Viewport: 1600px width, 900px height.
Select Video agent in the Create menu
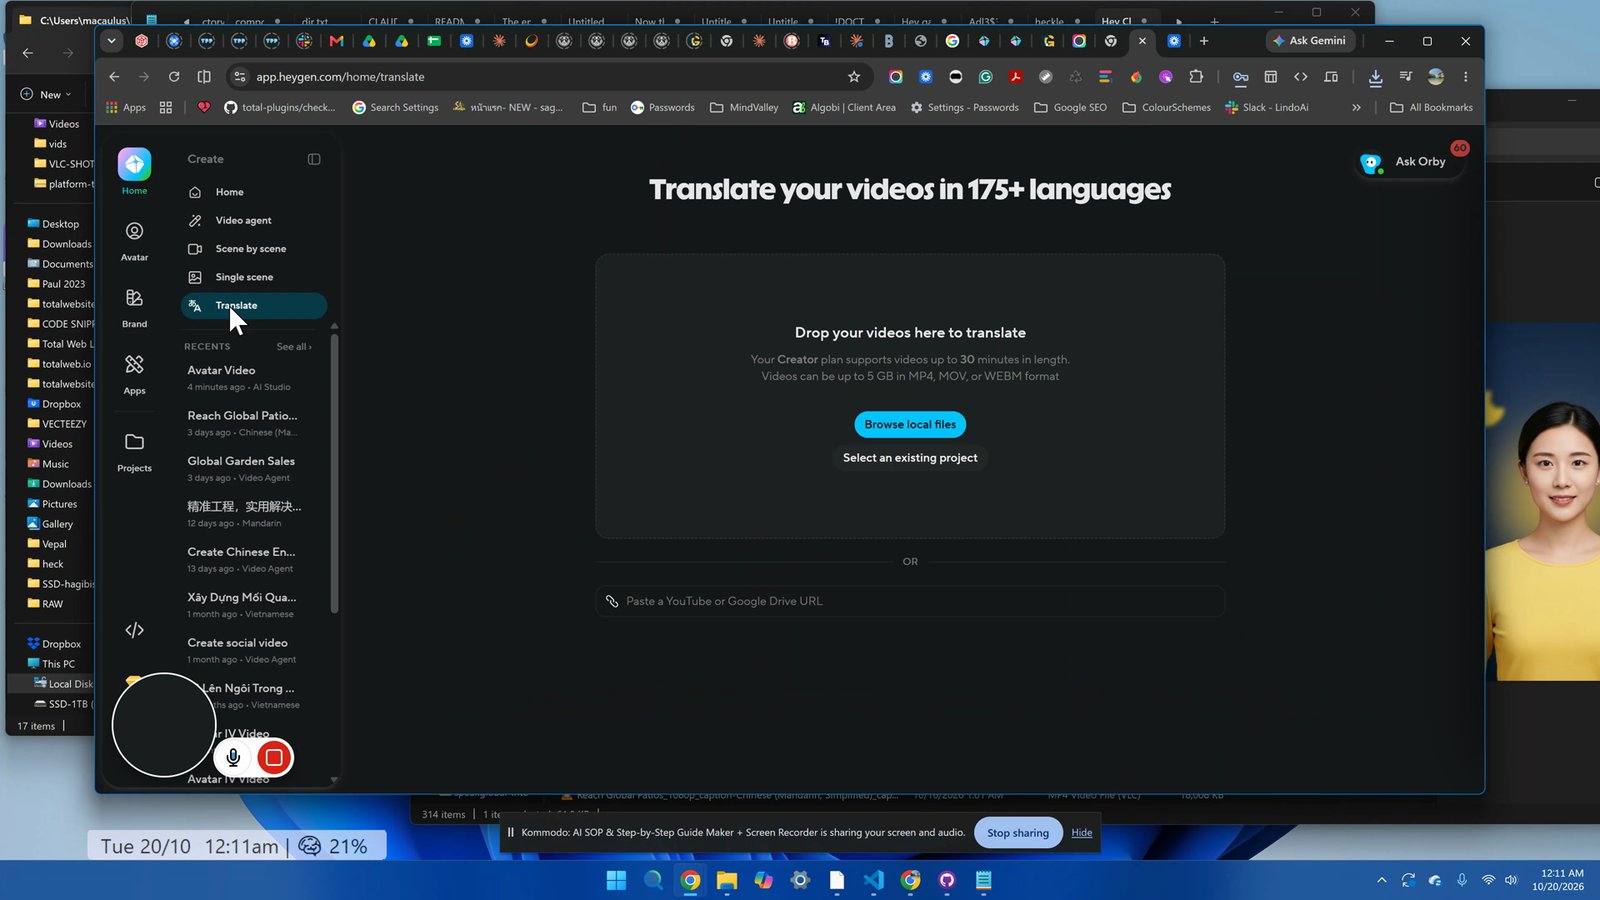click(x=254, y=220)
